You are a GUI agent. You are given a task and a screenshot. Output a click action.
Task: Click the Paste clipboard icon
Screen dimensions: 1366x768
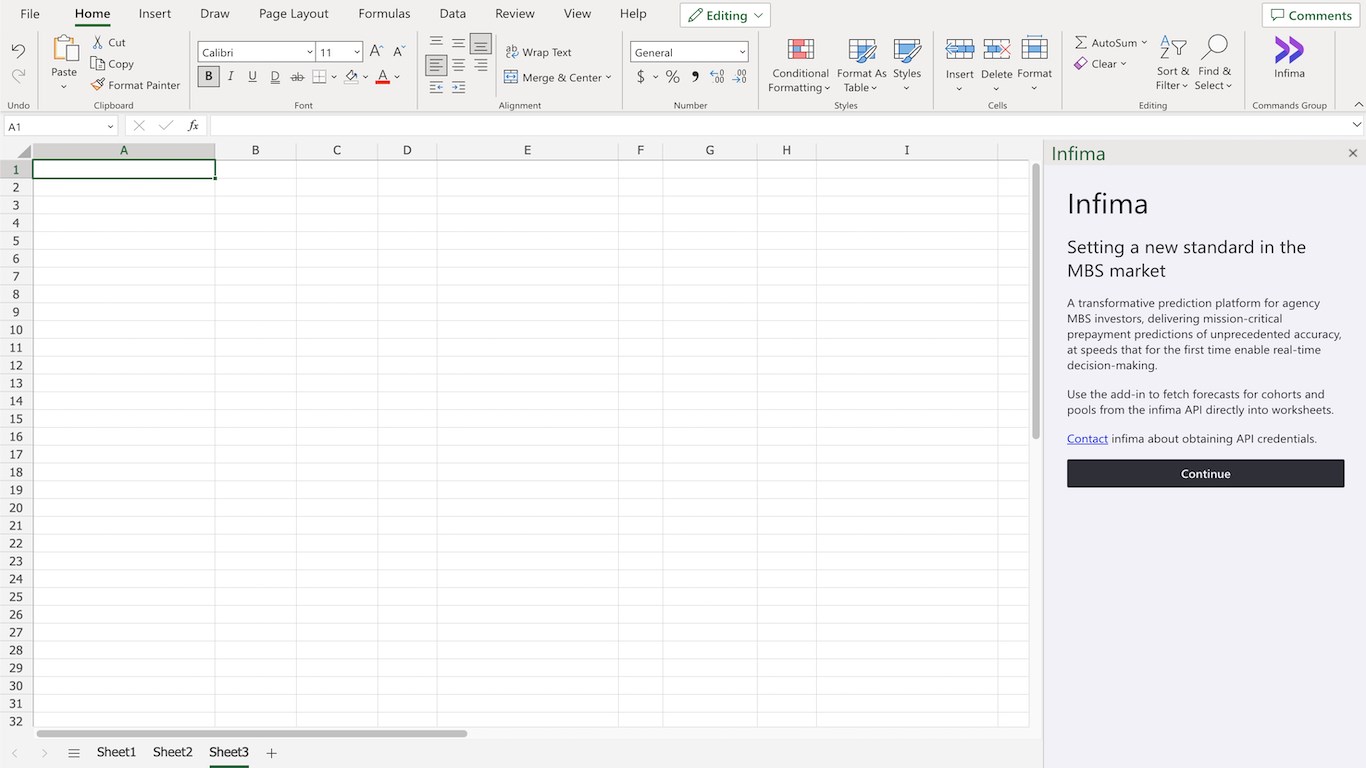pos(64,49)
